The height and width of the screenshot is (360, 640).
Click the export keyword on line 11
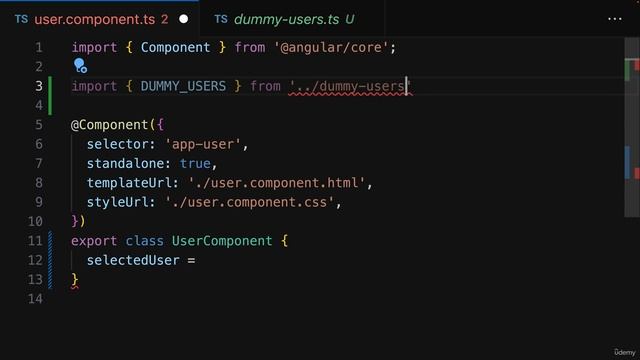click(x=94, y=241)
